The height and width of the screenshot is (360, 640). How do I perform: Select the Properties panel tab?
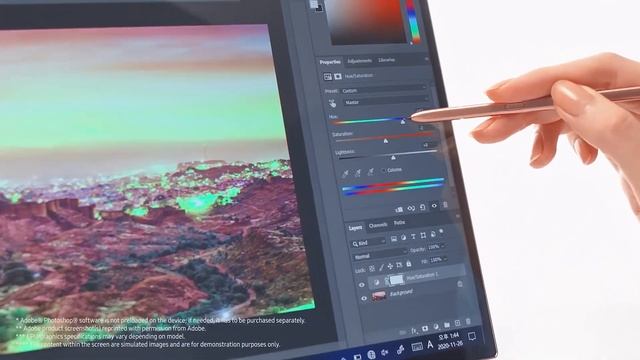[330, 62]
